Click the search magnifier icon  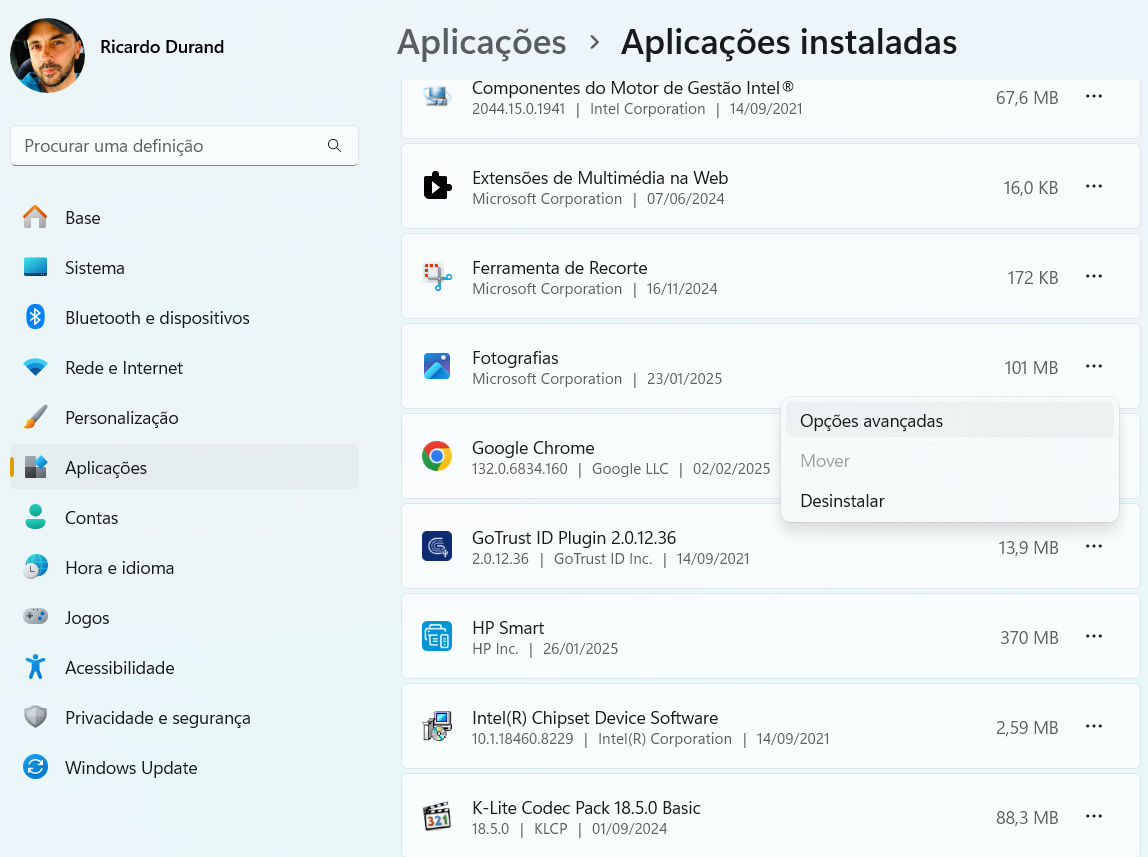pyautogui.click(x=334, y=146)
